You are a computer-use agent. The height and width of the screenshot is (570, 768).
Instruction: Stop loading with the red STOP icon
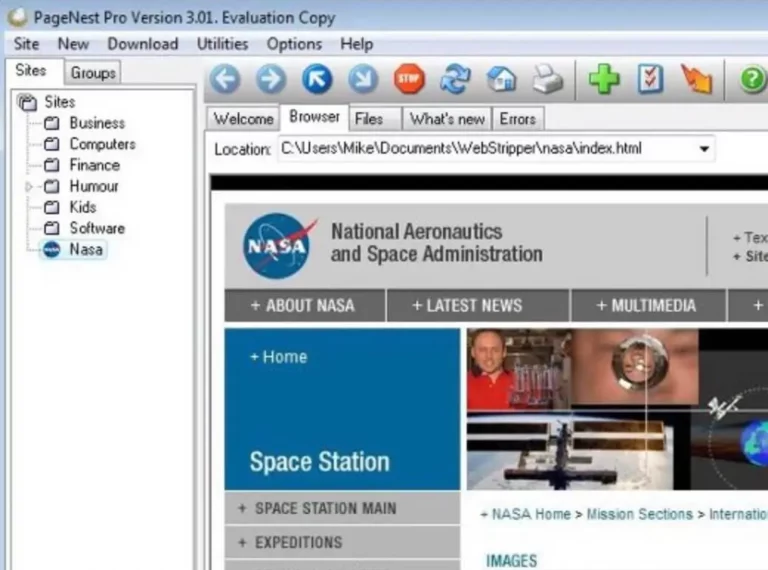409,79
